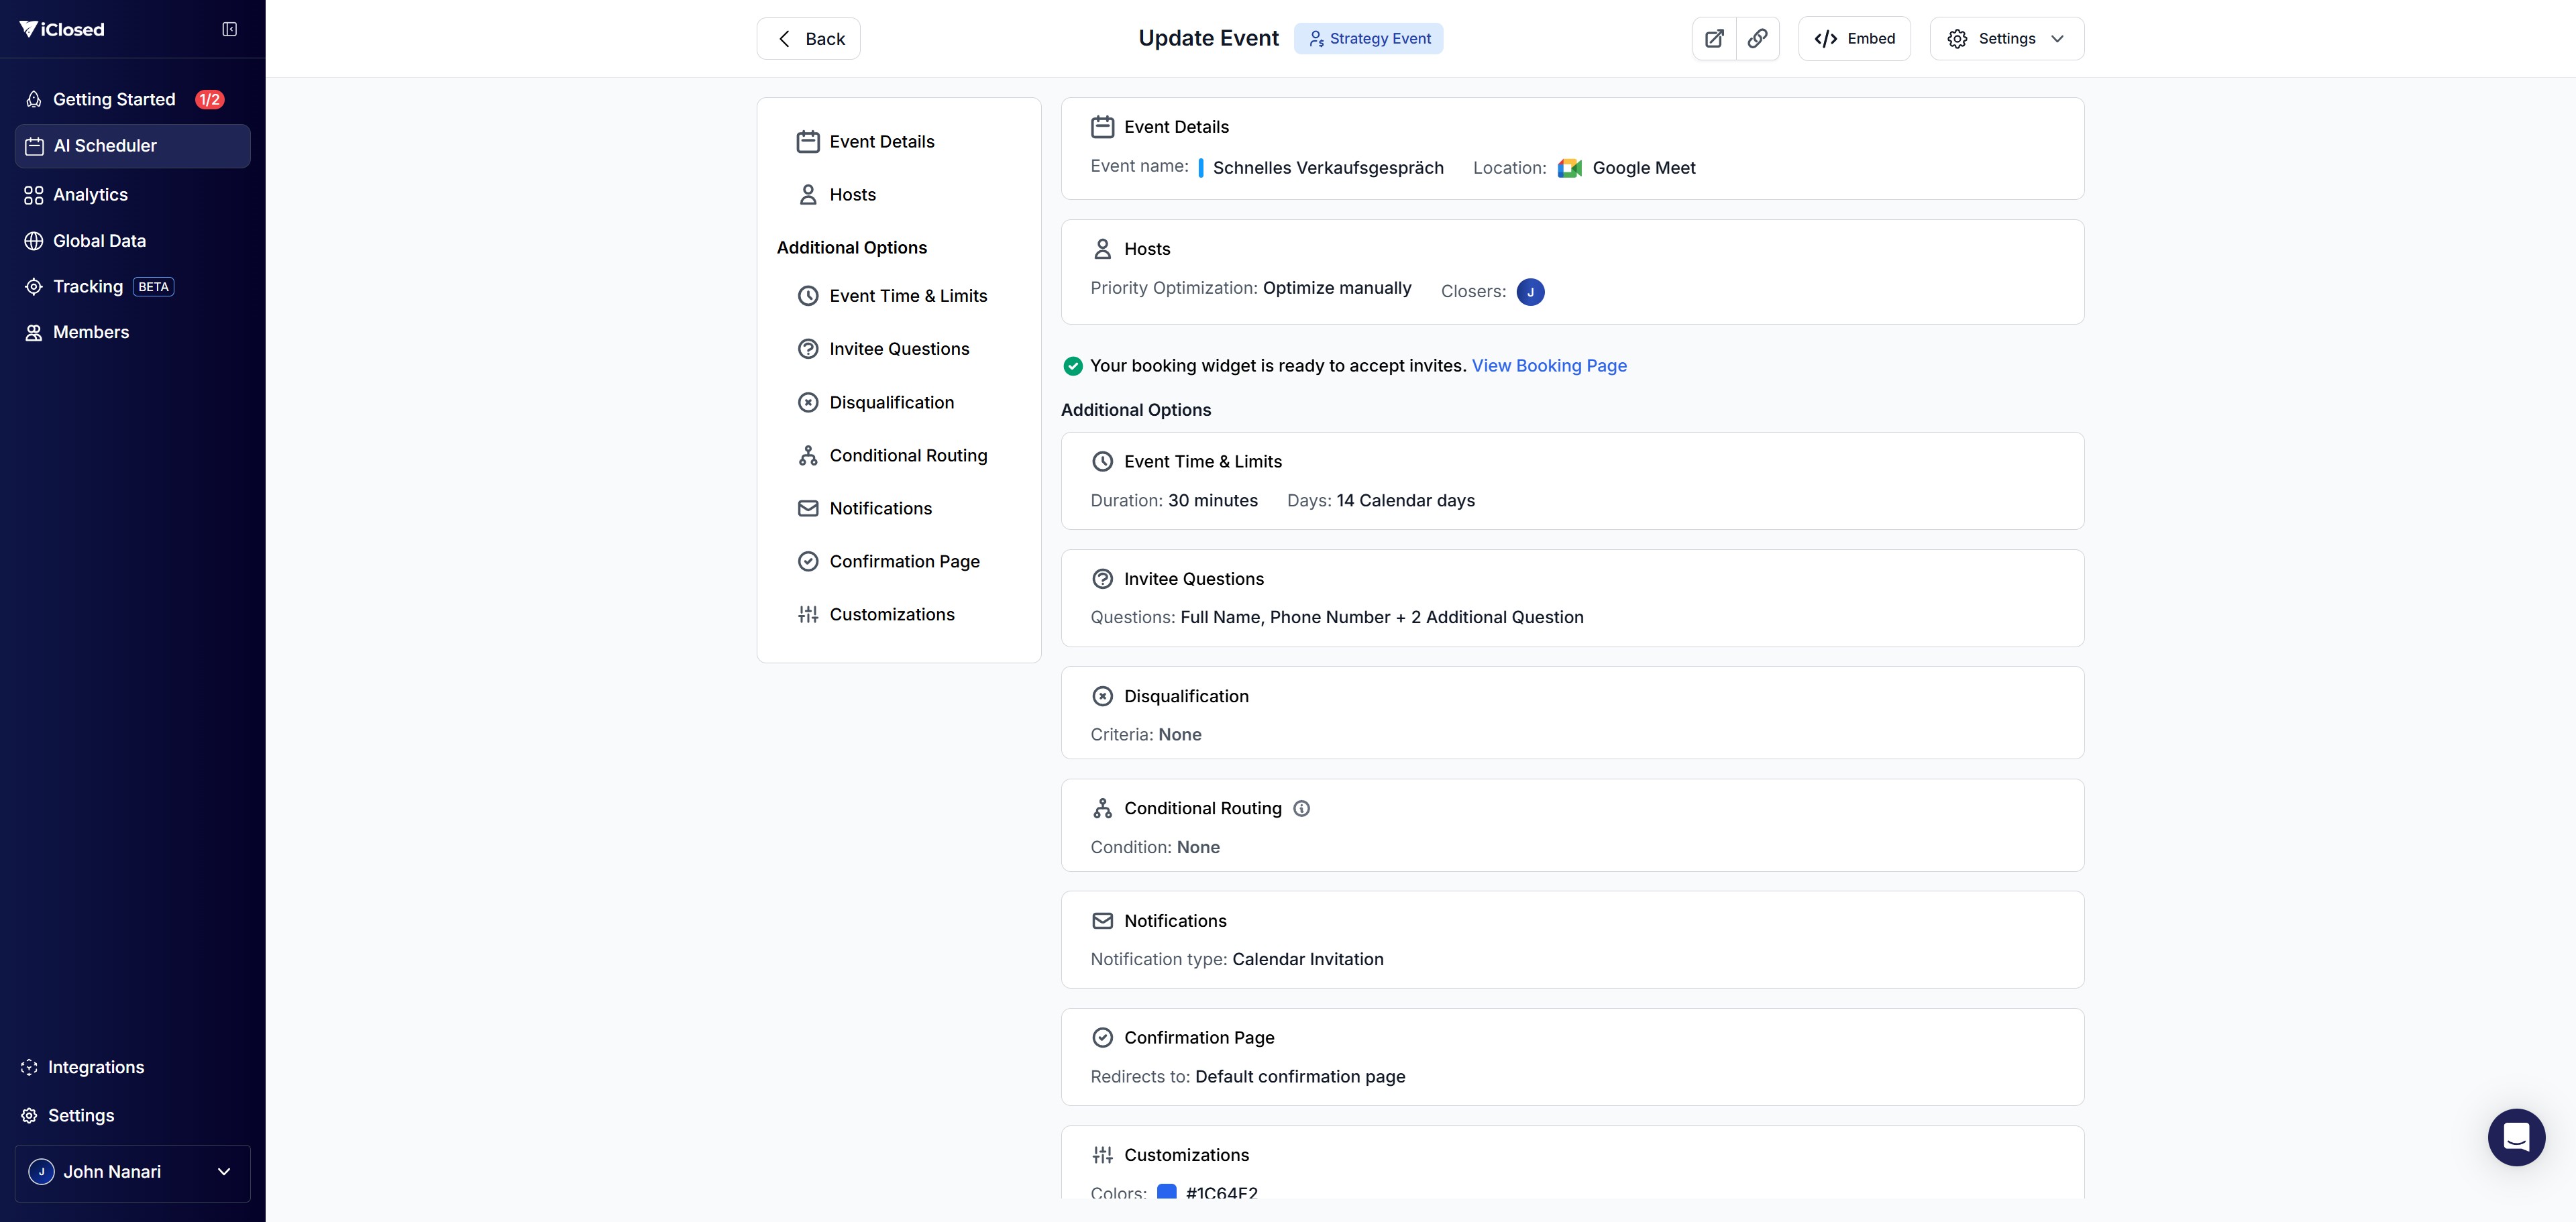Select Customizations in options list
This screenshot has height=1222, width=2576.
891,614
